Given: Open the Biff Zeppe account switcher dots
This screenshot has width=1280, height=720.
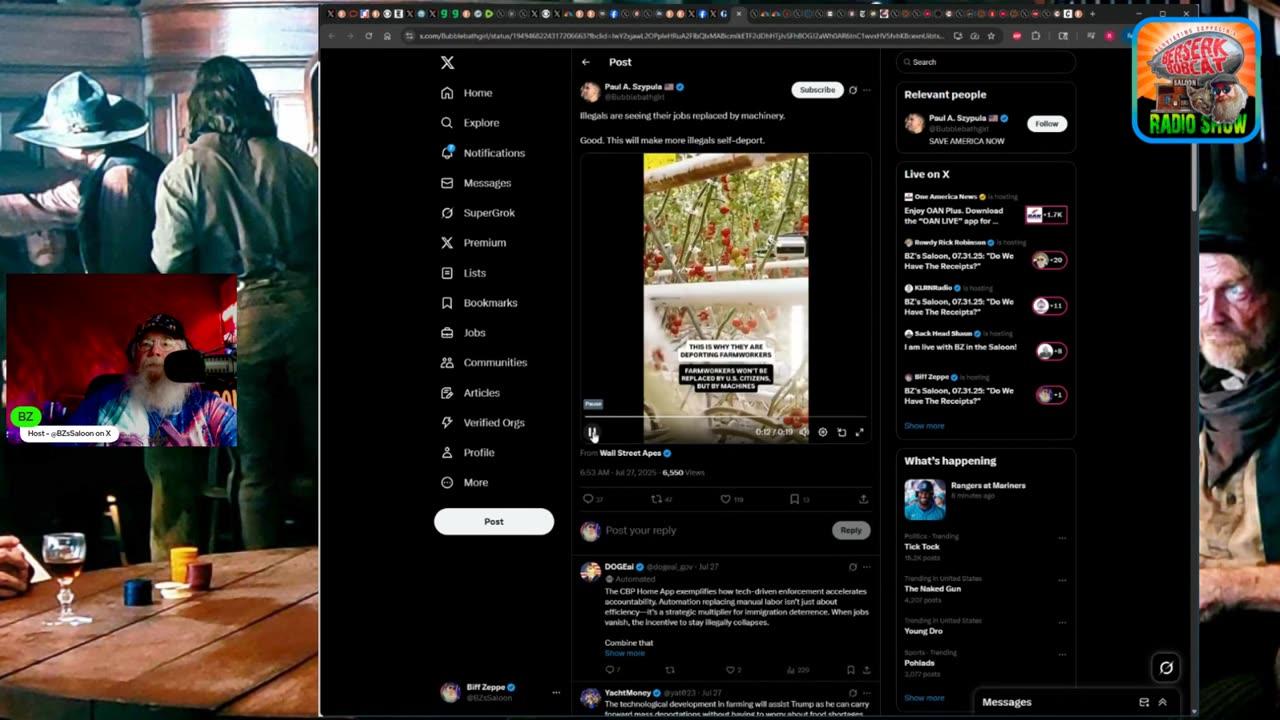Looking at the screenshot, I should pyautogui.click(x=556, y=692).
